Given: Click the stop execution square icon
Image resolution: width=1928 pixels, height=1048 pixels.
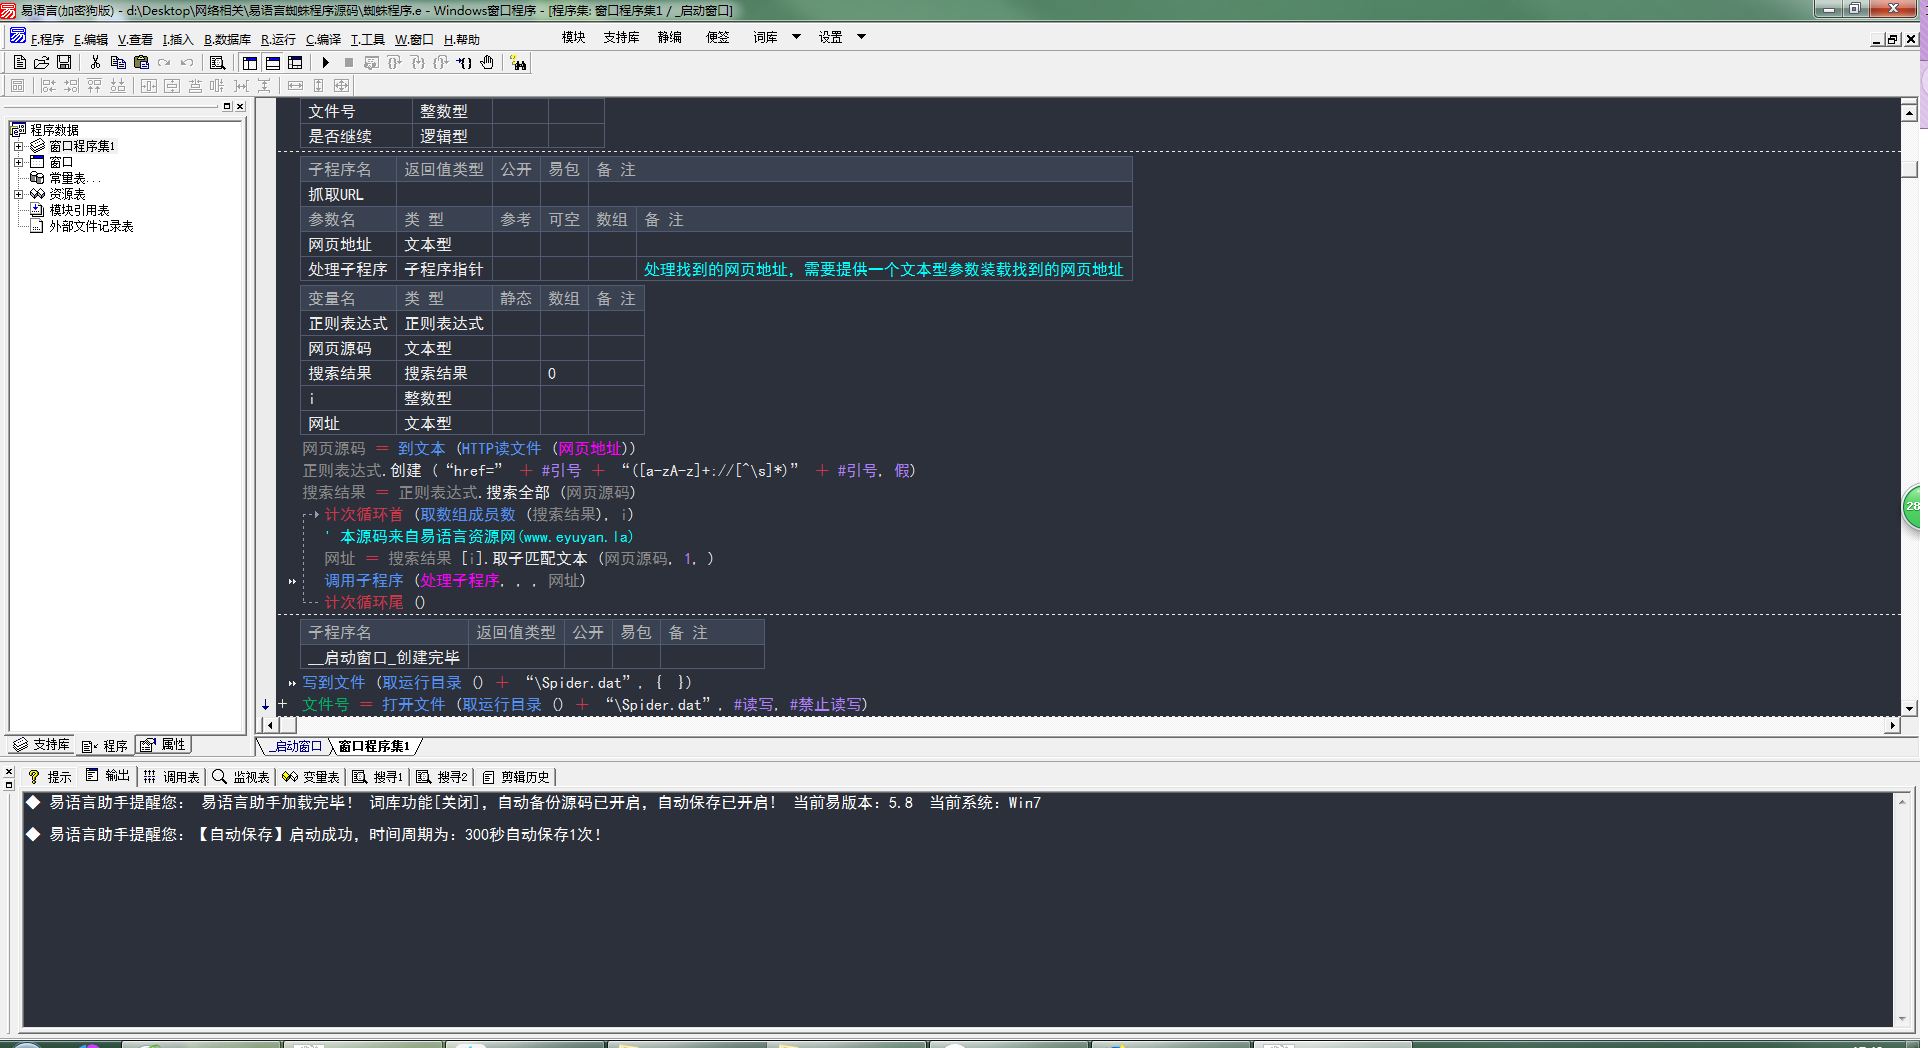Looking at the screenshot, I should click(x=348, y=62).
